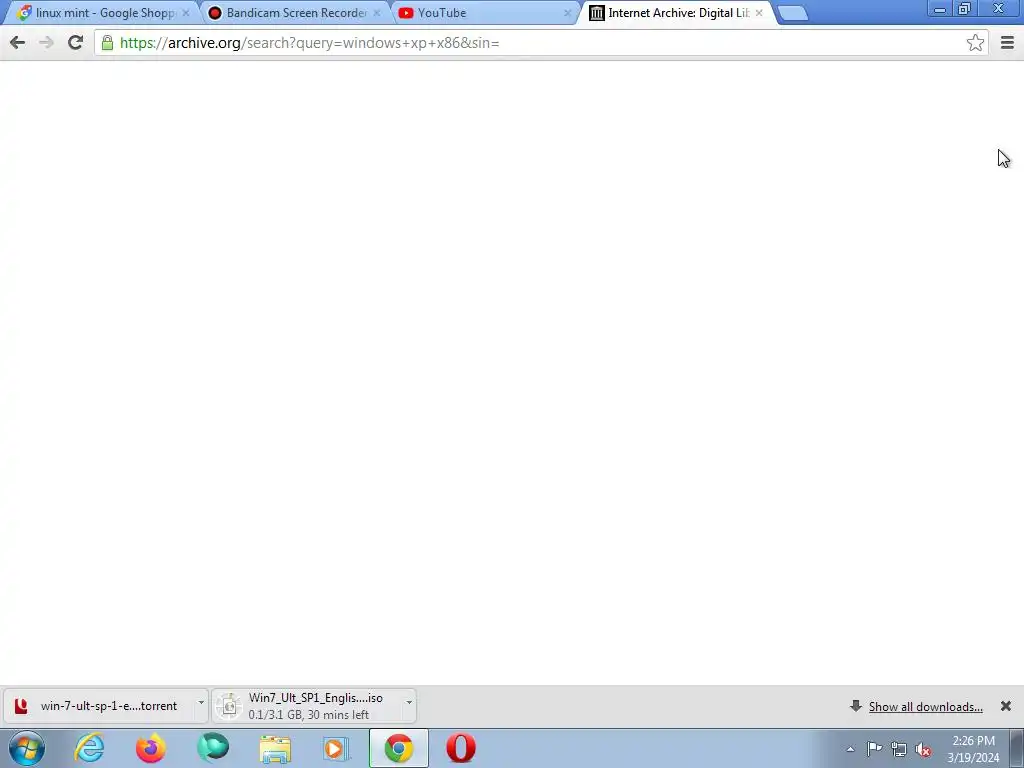Open Windows Media Player from taskbar
The width and height of the screenshot is (1024, 768).
tap(336, 748)
